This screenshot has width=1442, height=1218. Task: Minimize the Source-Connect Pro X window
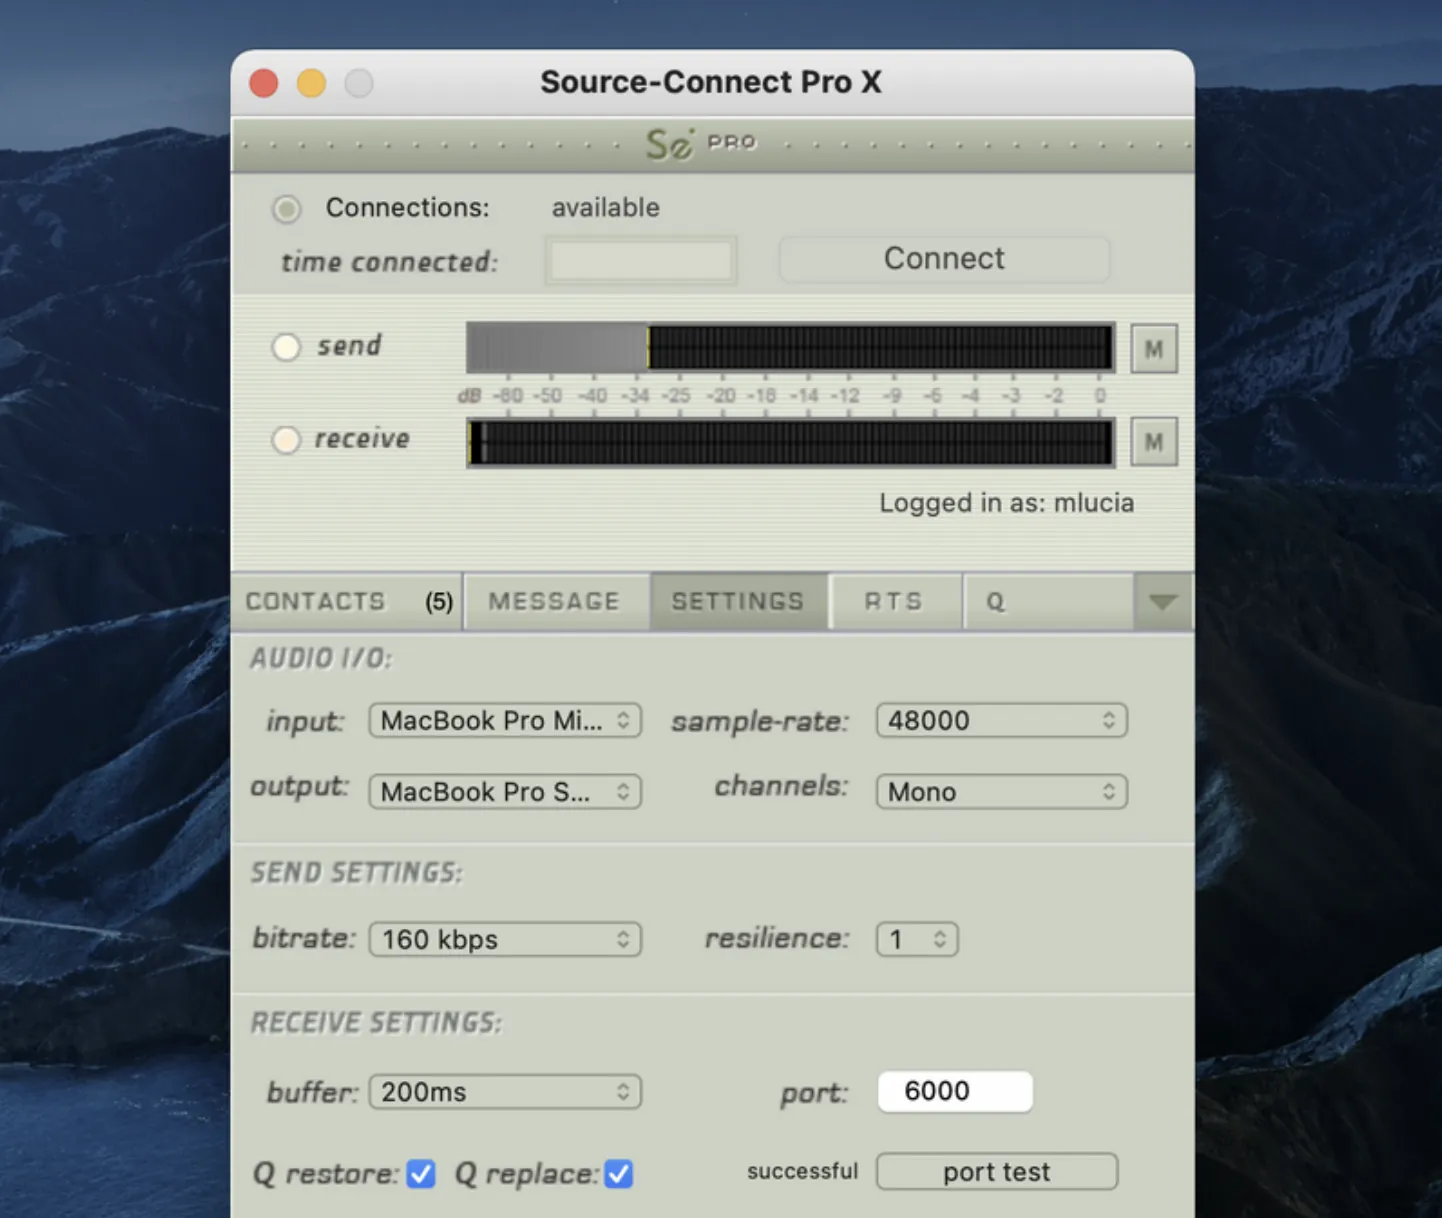[x=312, y=83]
